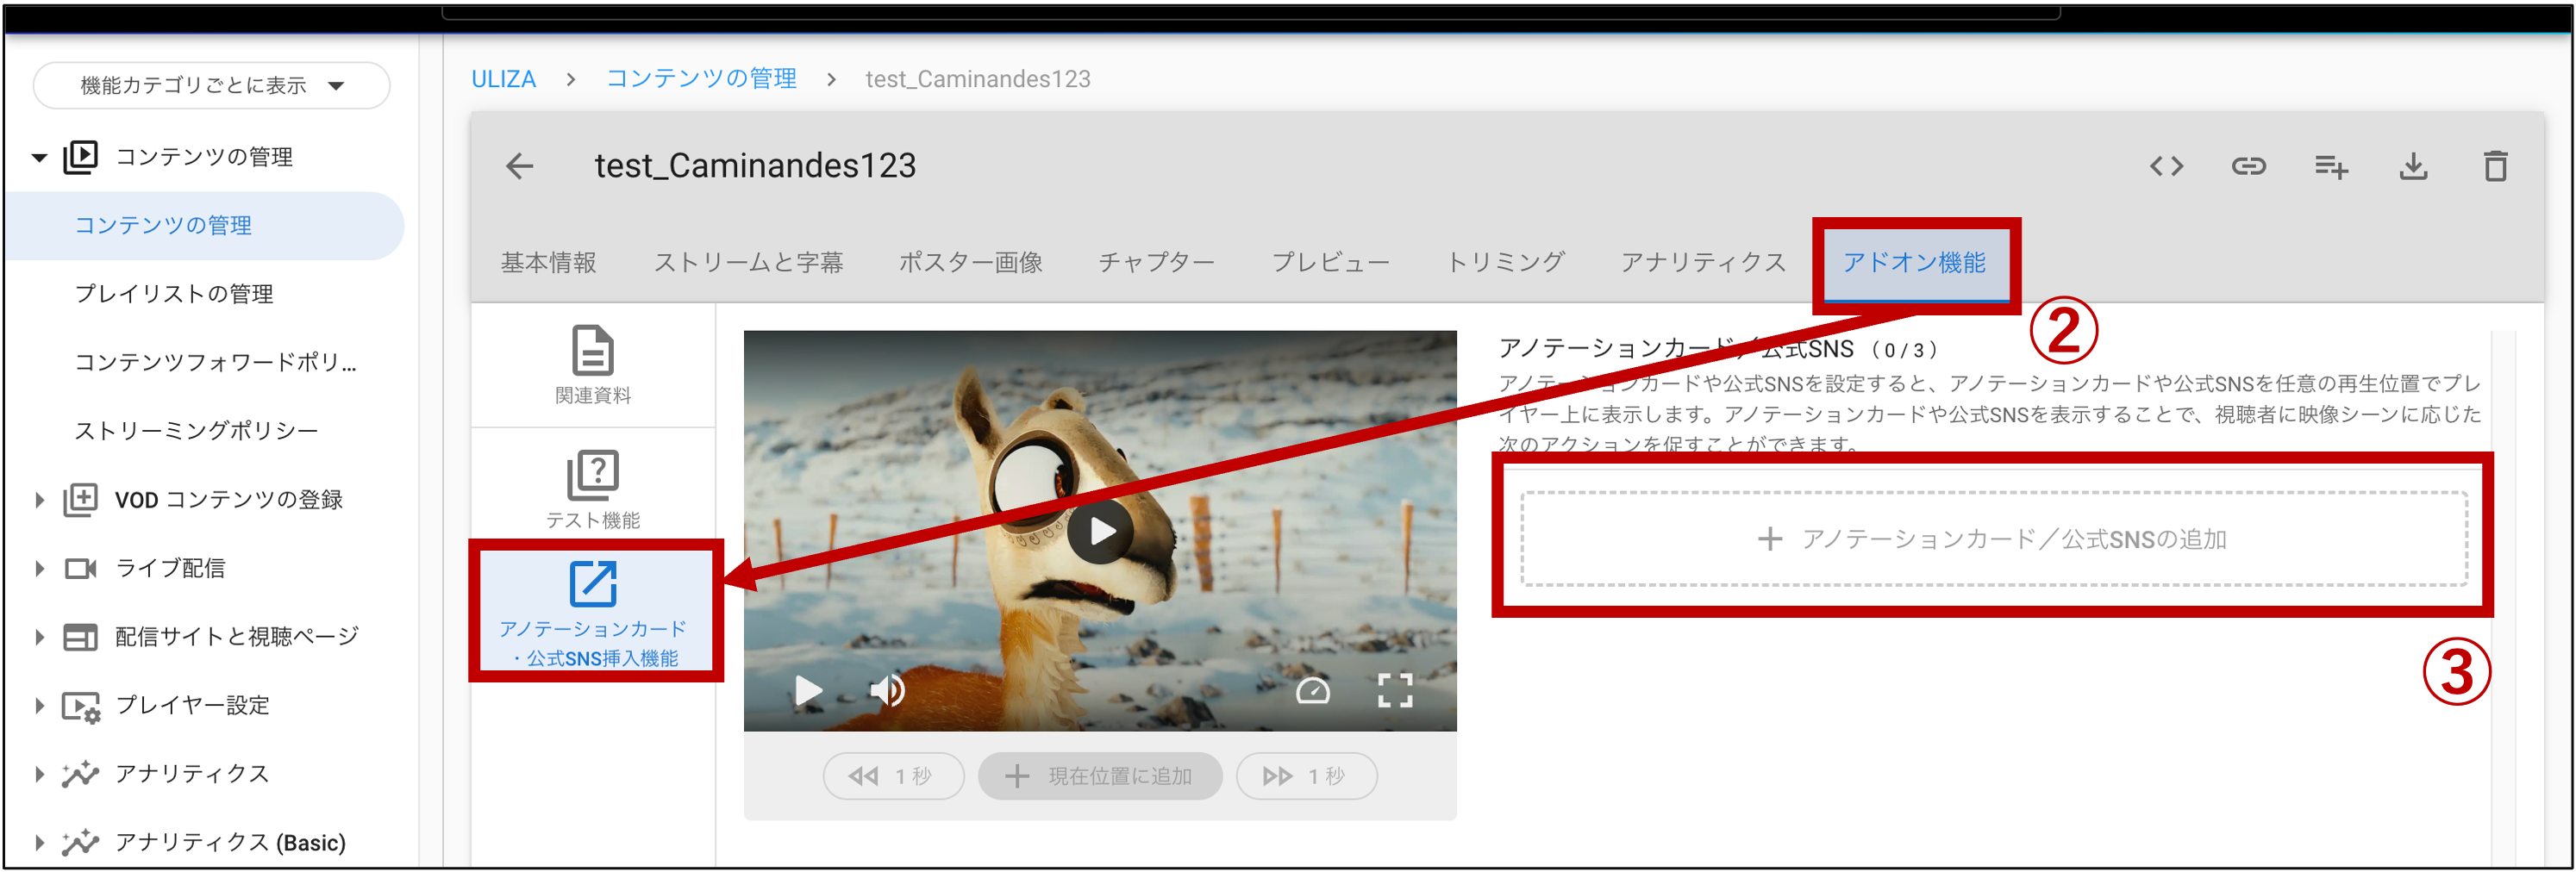Viewport: 2576px width, 872px height.
Task: Switch to 基本情報 tab
Action: click(548, 262)
